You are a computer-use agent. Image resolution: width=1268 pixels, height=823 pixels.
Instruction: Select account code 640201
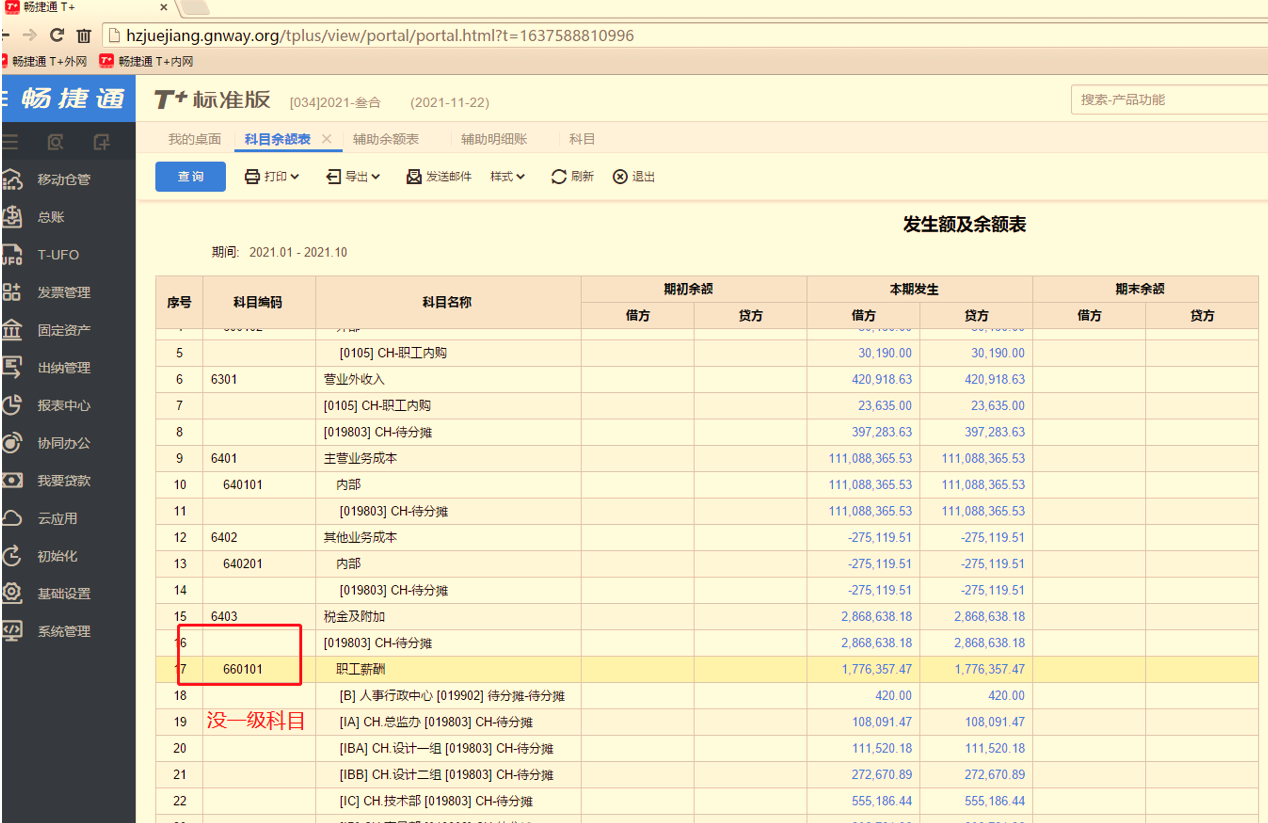coord(243,564)
